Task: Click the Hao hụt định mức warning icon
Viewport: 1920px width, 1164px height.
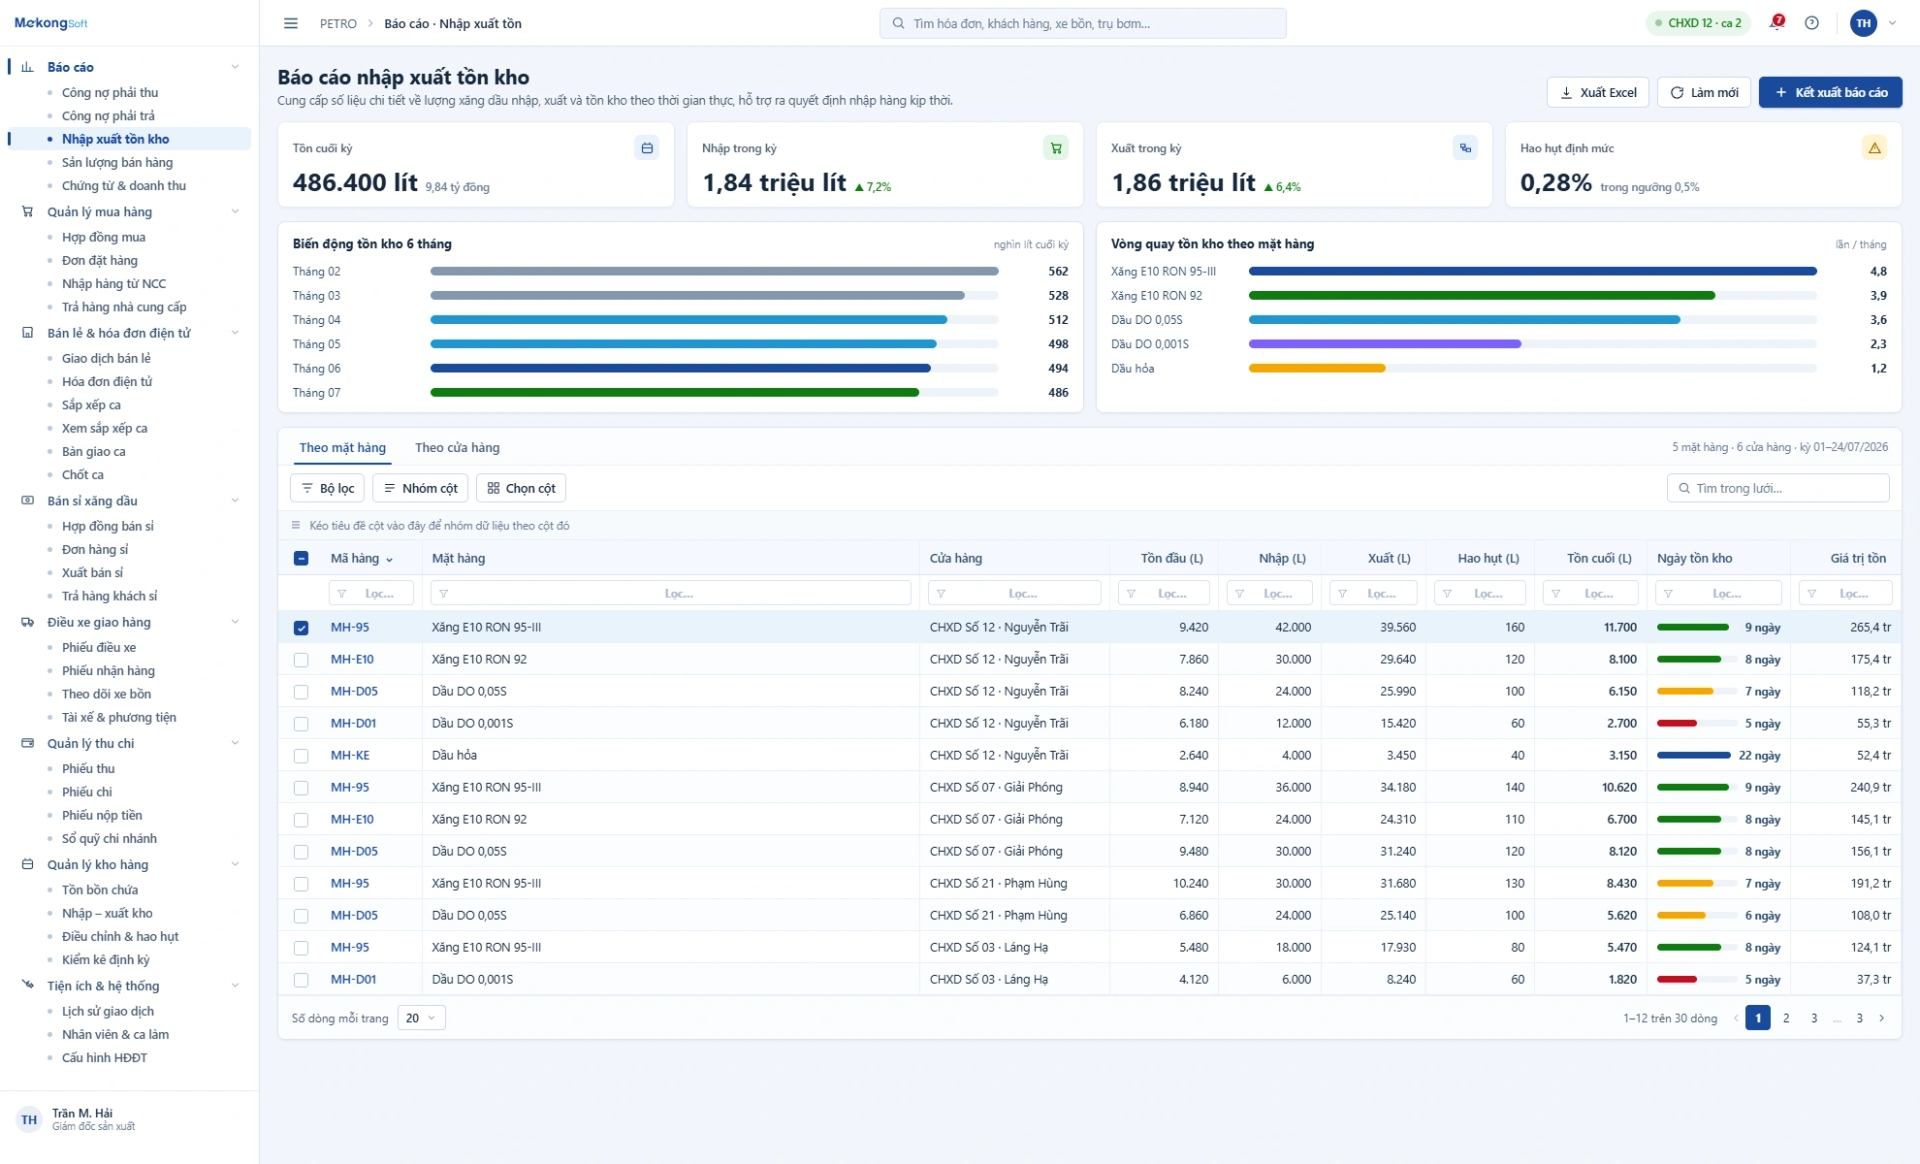Action: (1875, 148)
